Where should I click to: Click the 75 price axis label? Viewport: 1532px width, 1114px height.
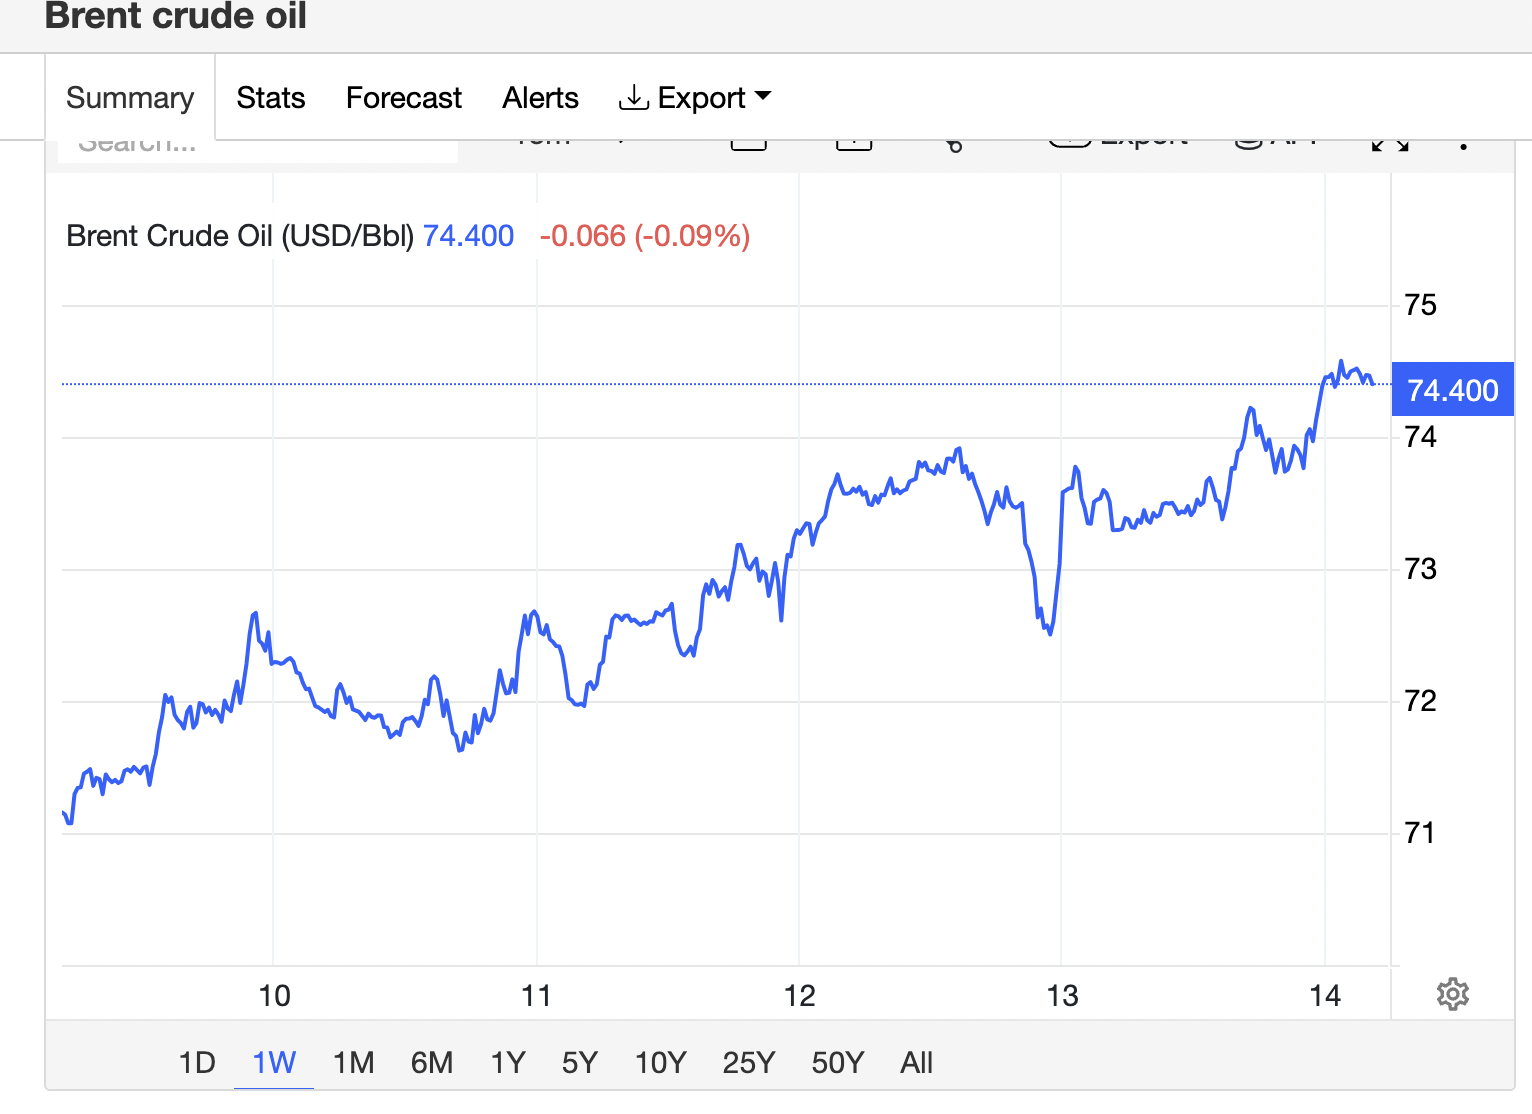point(1420,305)
